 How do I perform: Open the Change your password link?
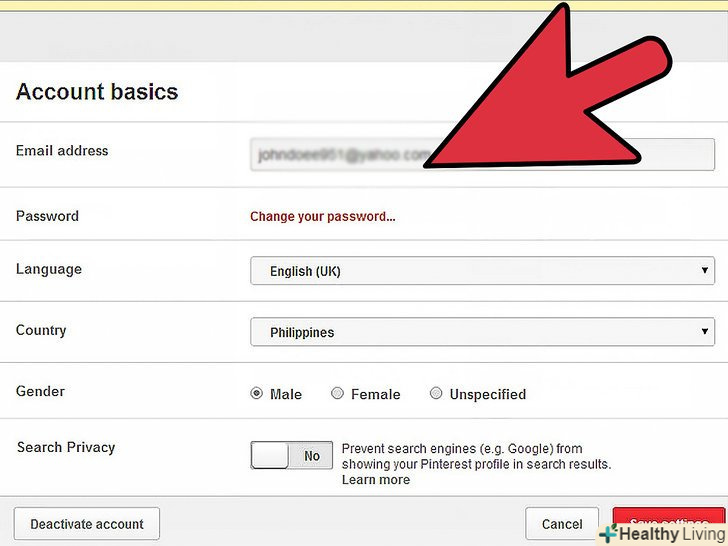click(x=323, y=216)
